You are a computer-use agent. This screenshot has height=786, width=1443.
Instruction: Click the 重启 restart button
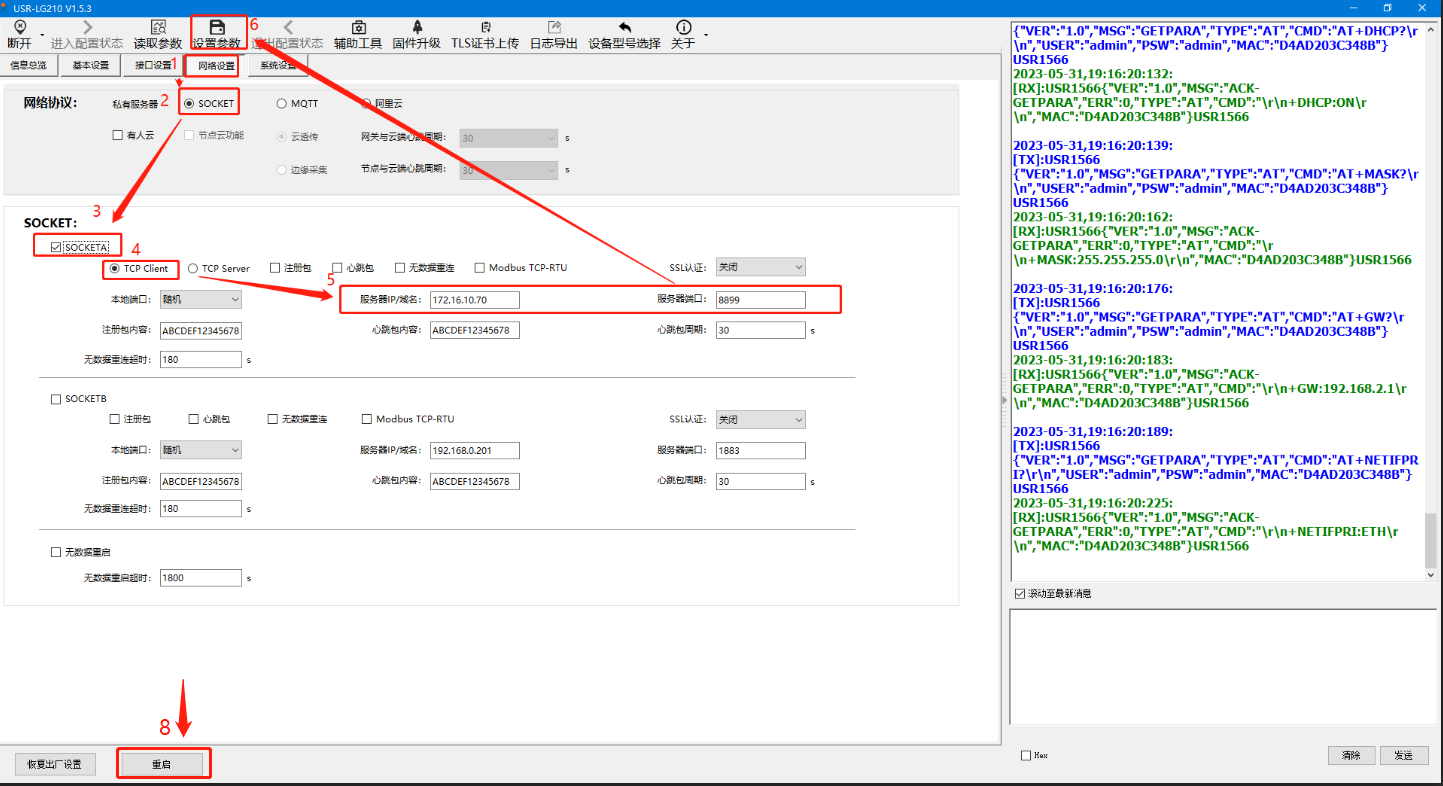pyautogui.click(x=162, y=764)
